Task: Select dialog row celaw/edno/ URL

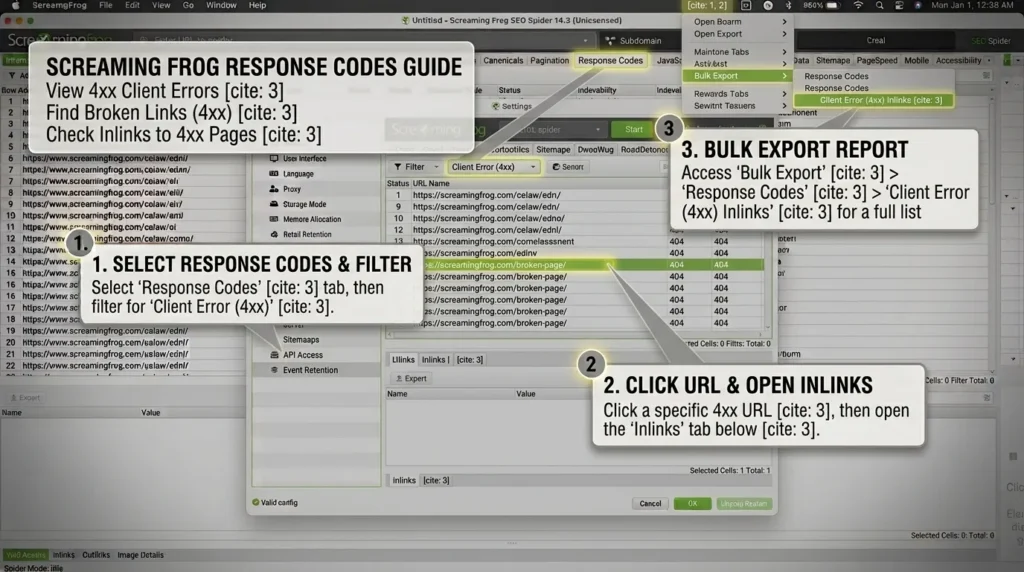Action: tap(575, 218)
